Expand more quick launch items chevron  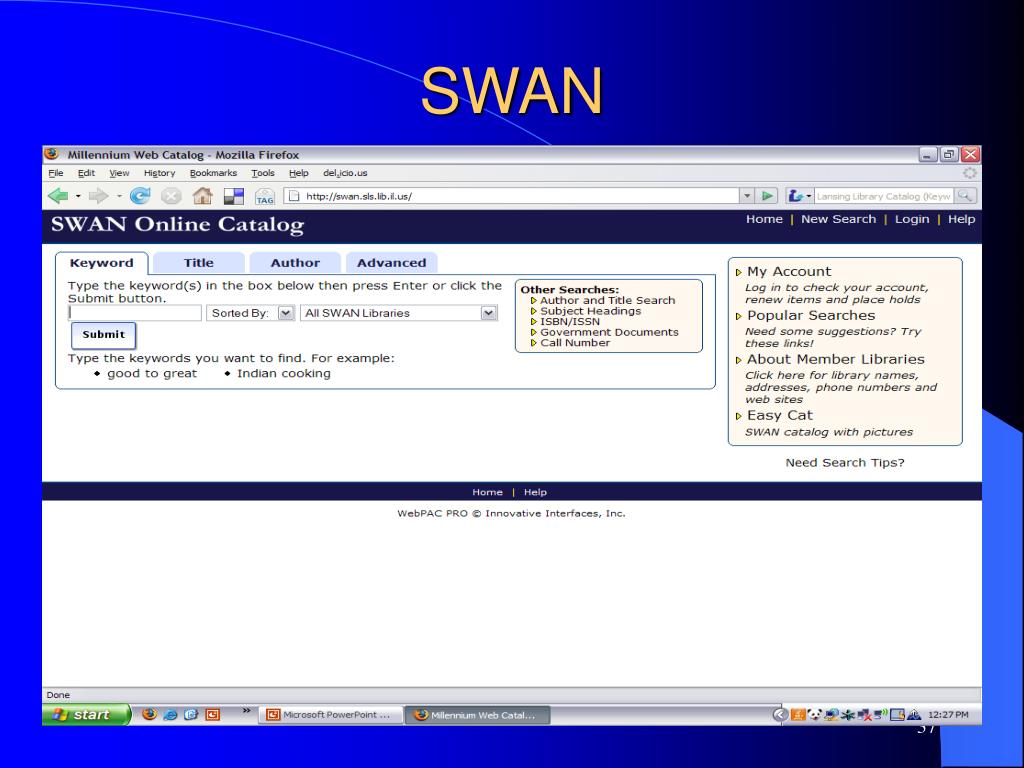click(246, 711)
